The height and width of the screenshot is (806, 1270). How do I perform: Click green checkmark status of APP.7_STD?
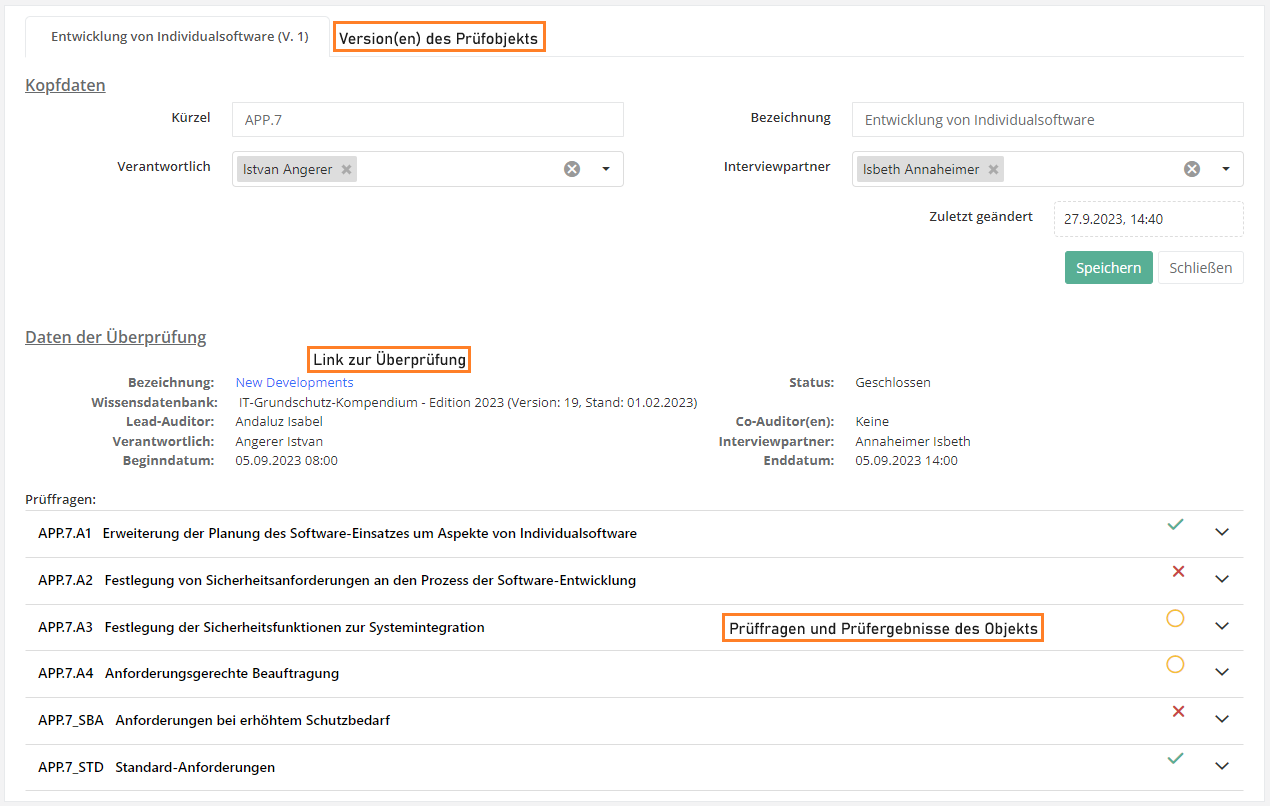1175,759
